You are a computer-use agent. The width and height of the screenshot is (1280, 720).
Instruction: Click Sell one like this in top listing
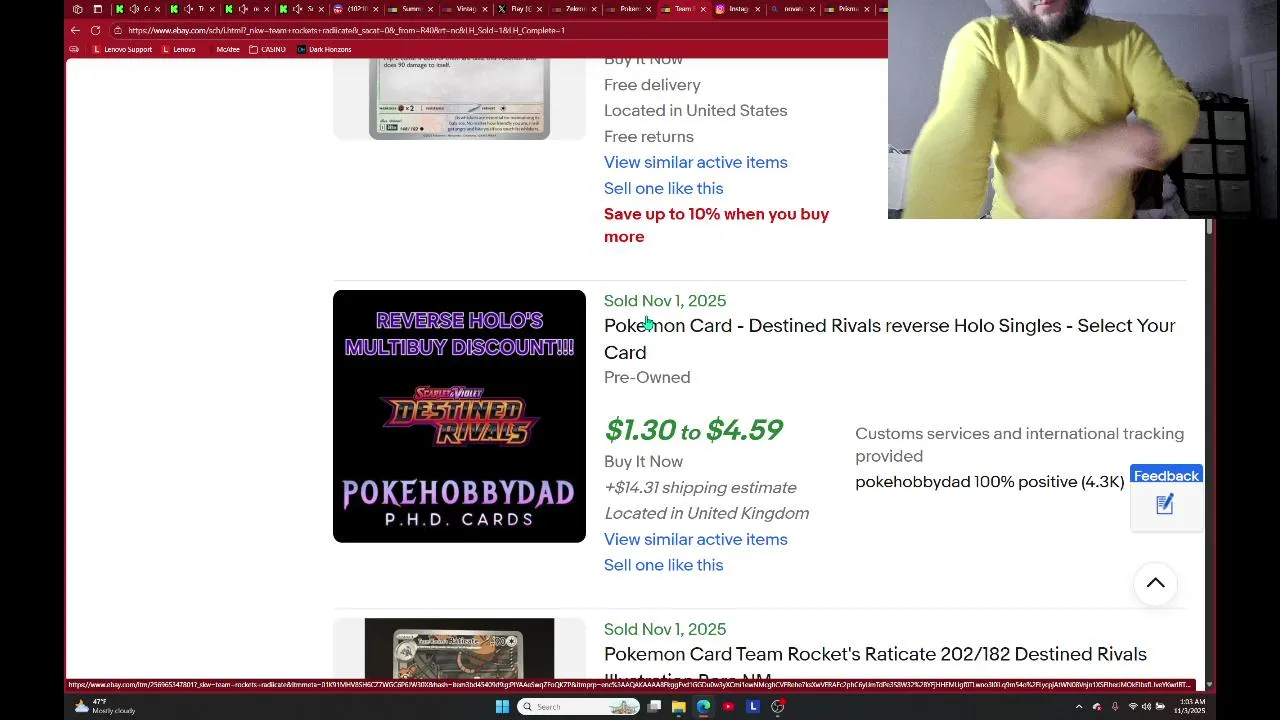click(663, 188)
